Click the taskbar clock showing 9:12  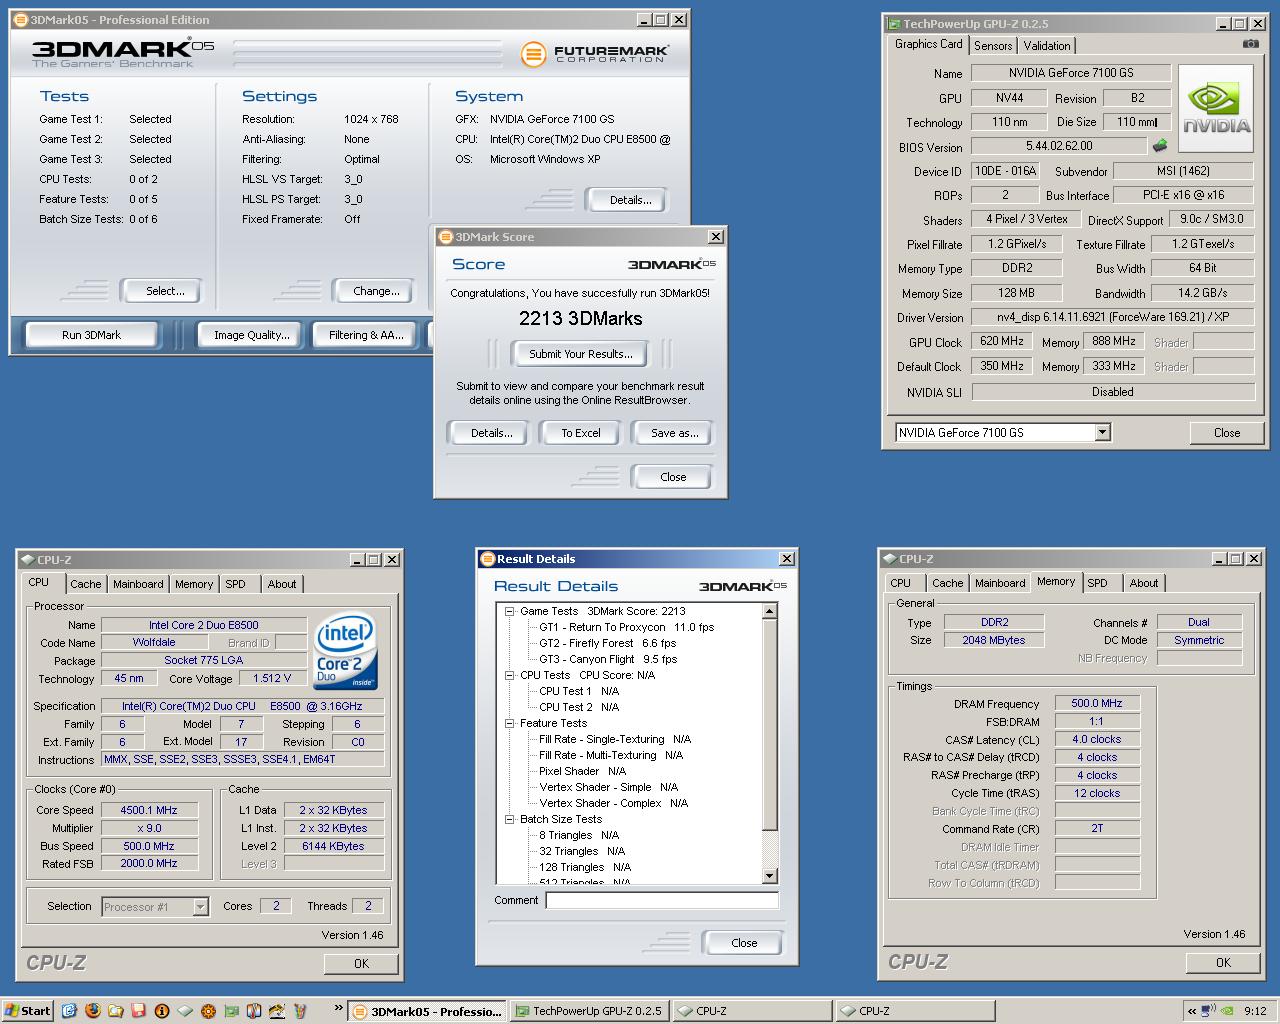coord(1255,1011)
